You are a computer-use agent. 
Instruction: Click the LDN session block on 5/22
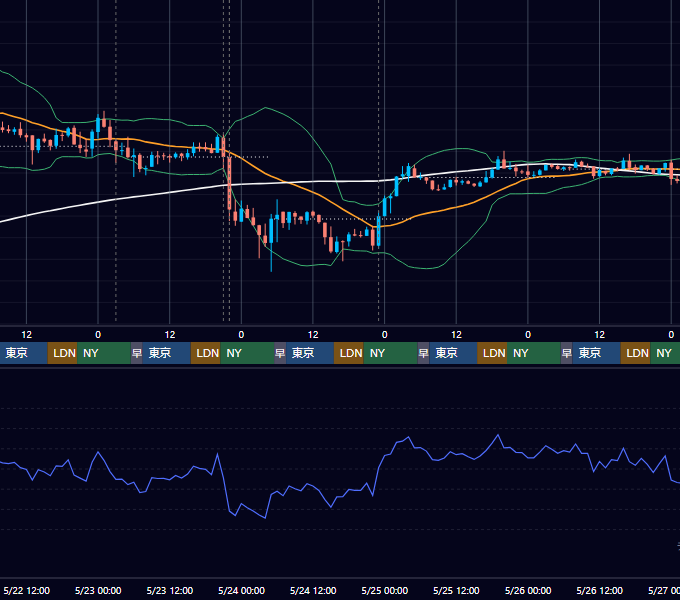coord(62,353)
